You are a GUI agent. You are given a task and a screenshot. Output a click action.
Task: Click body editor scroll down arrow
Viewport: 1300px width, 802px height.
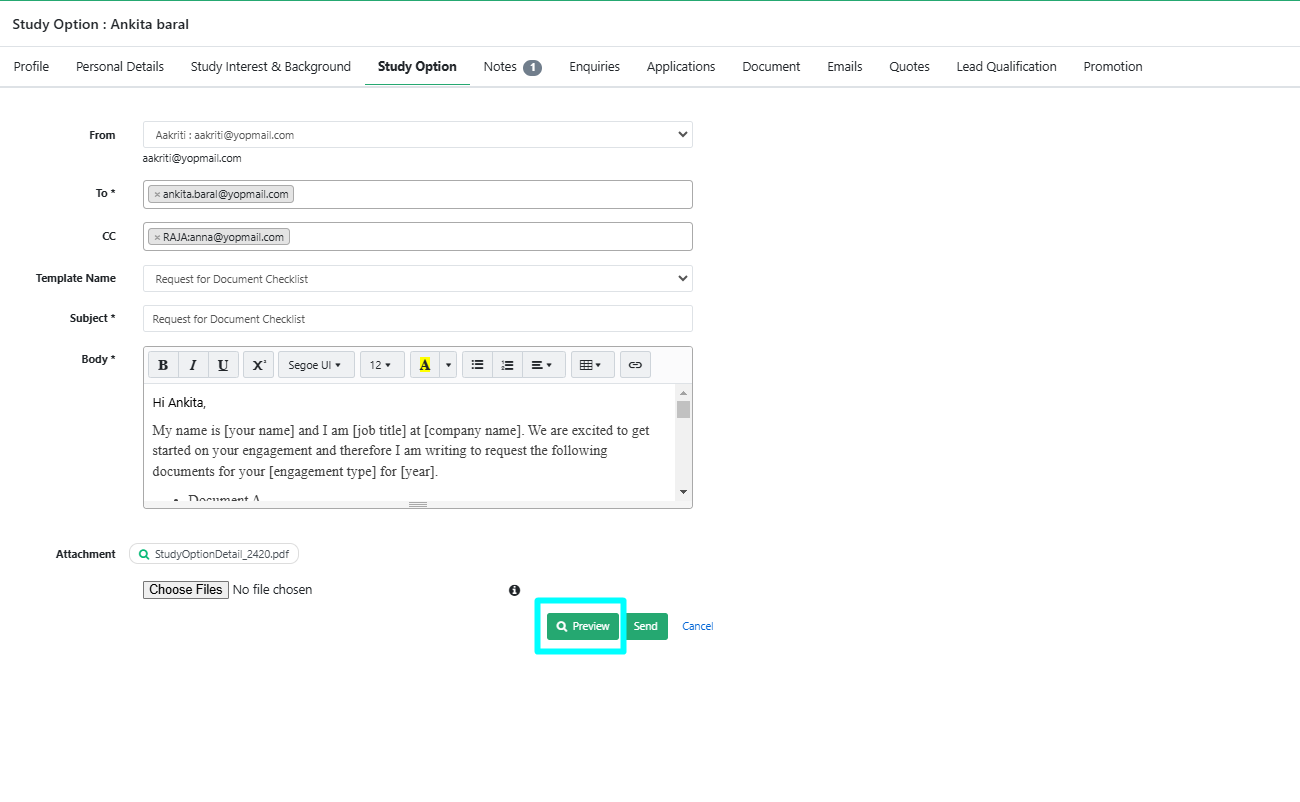683,492
